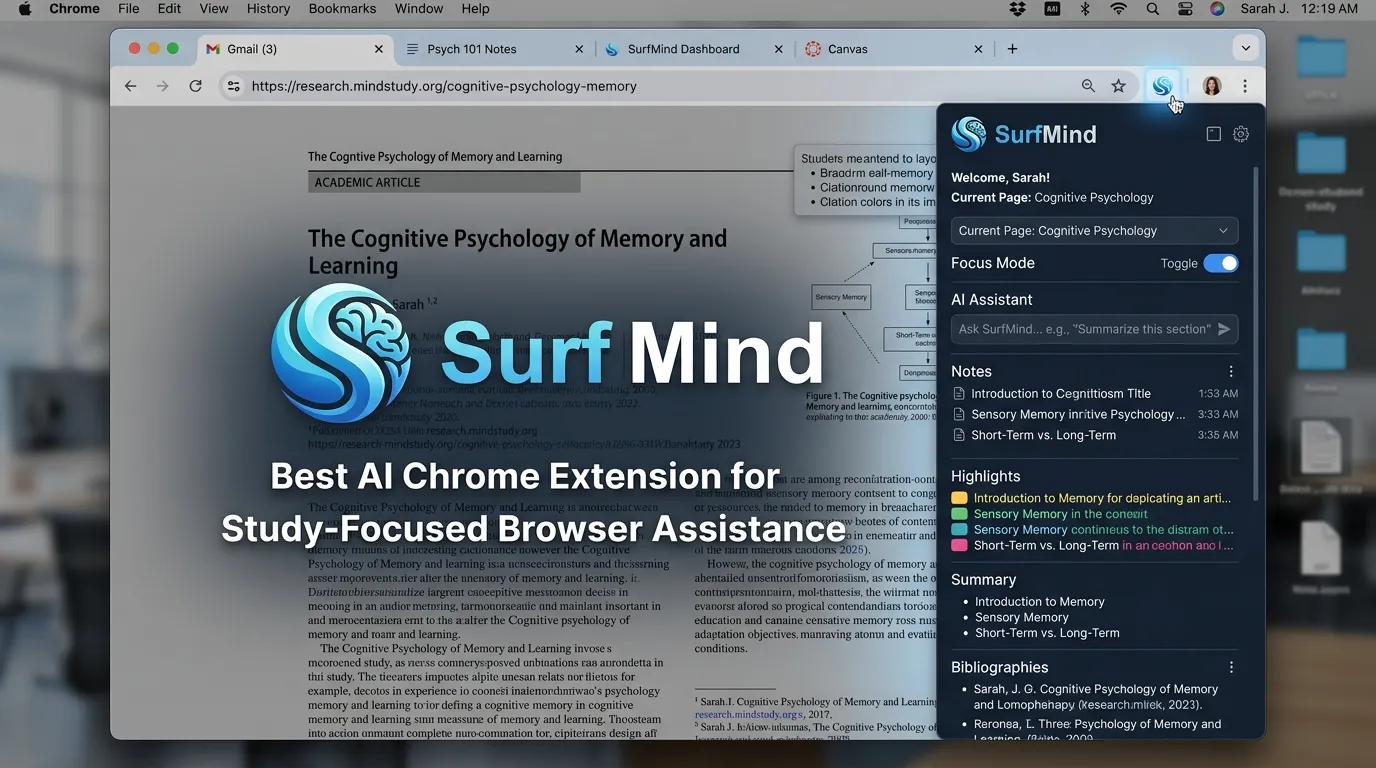
Task: Click the Siri icon in menu bar
Action: (x=1217, y=9)
